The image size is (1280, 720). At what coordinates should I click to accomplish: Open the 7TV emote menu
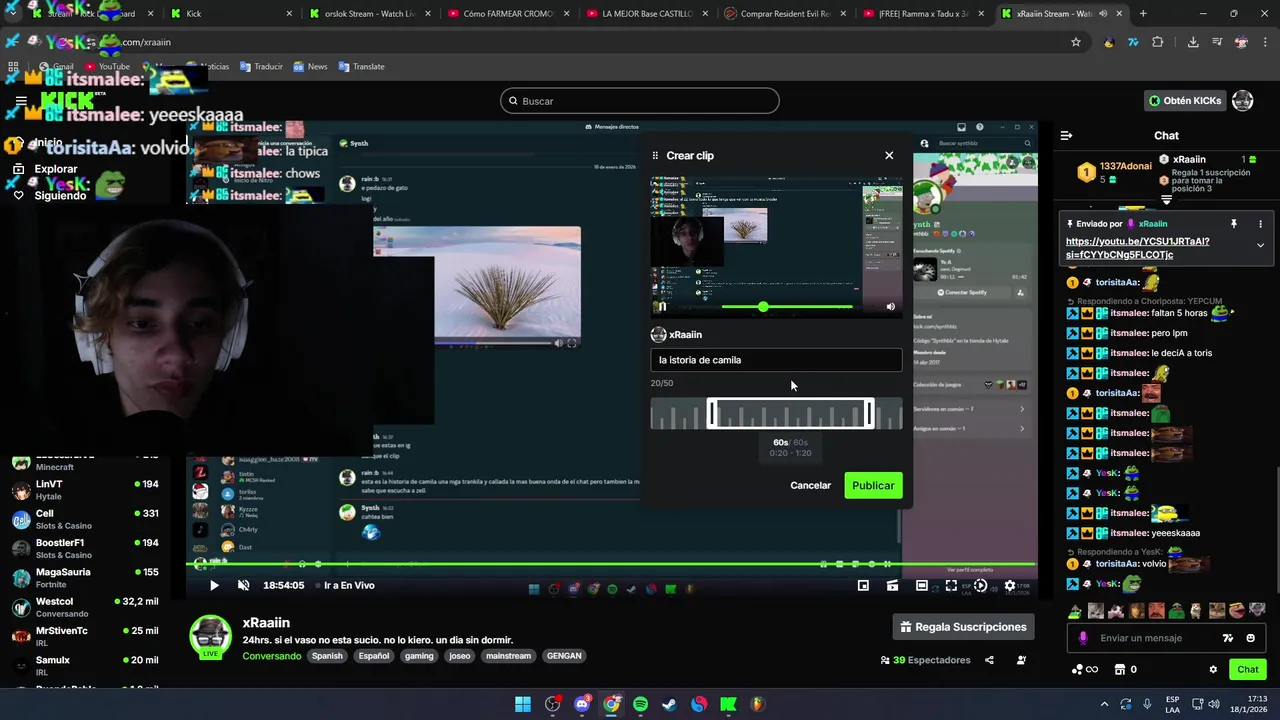point(1228,638)
